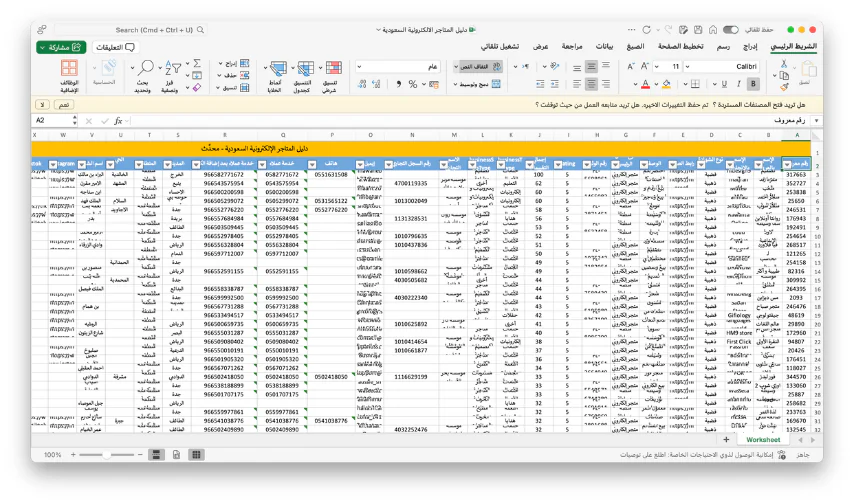
Task: Toggle Bold formatting
Action: pos(754,84)
